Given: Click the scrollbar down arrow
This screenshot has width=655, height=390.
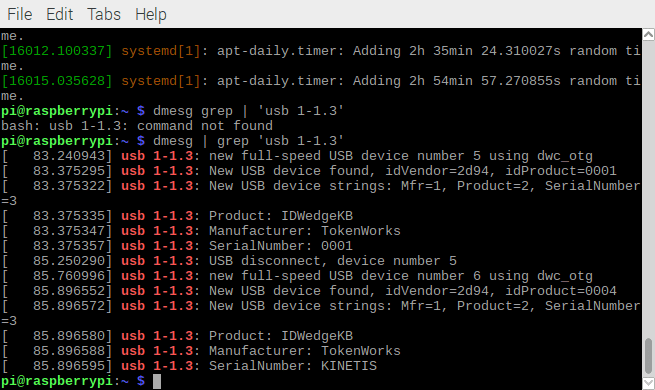Looking at the screenshot, I should tap(648, 383).
